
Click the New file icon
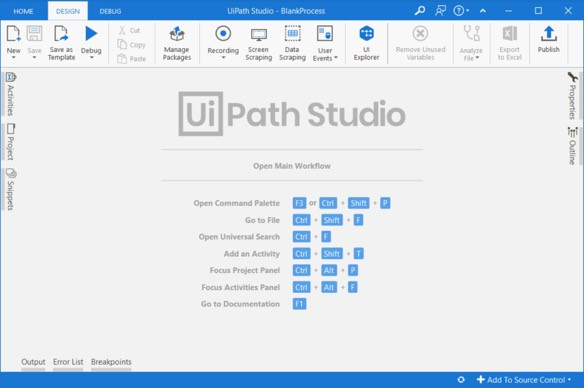(13, 34)
